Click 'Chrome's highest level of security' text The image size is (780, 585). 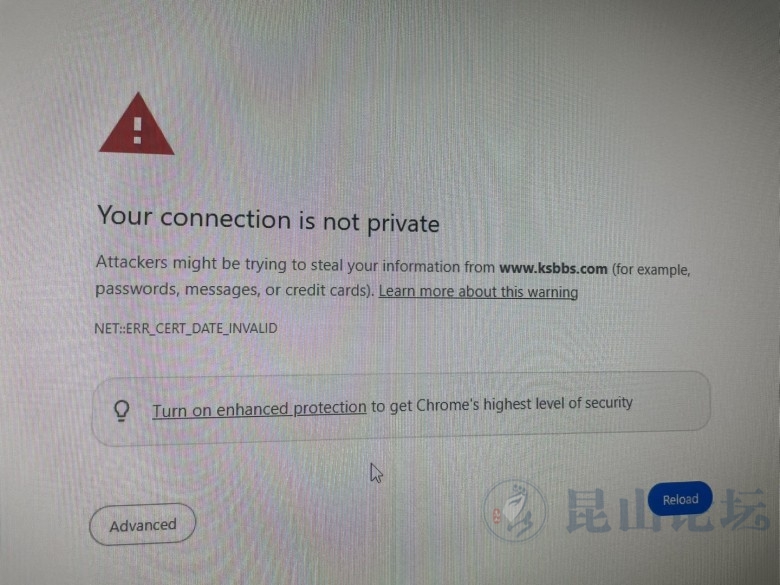coord(524,404)
